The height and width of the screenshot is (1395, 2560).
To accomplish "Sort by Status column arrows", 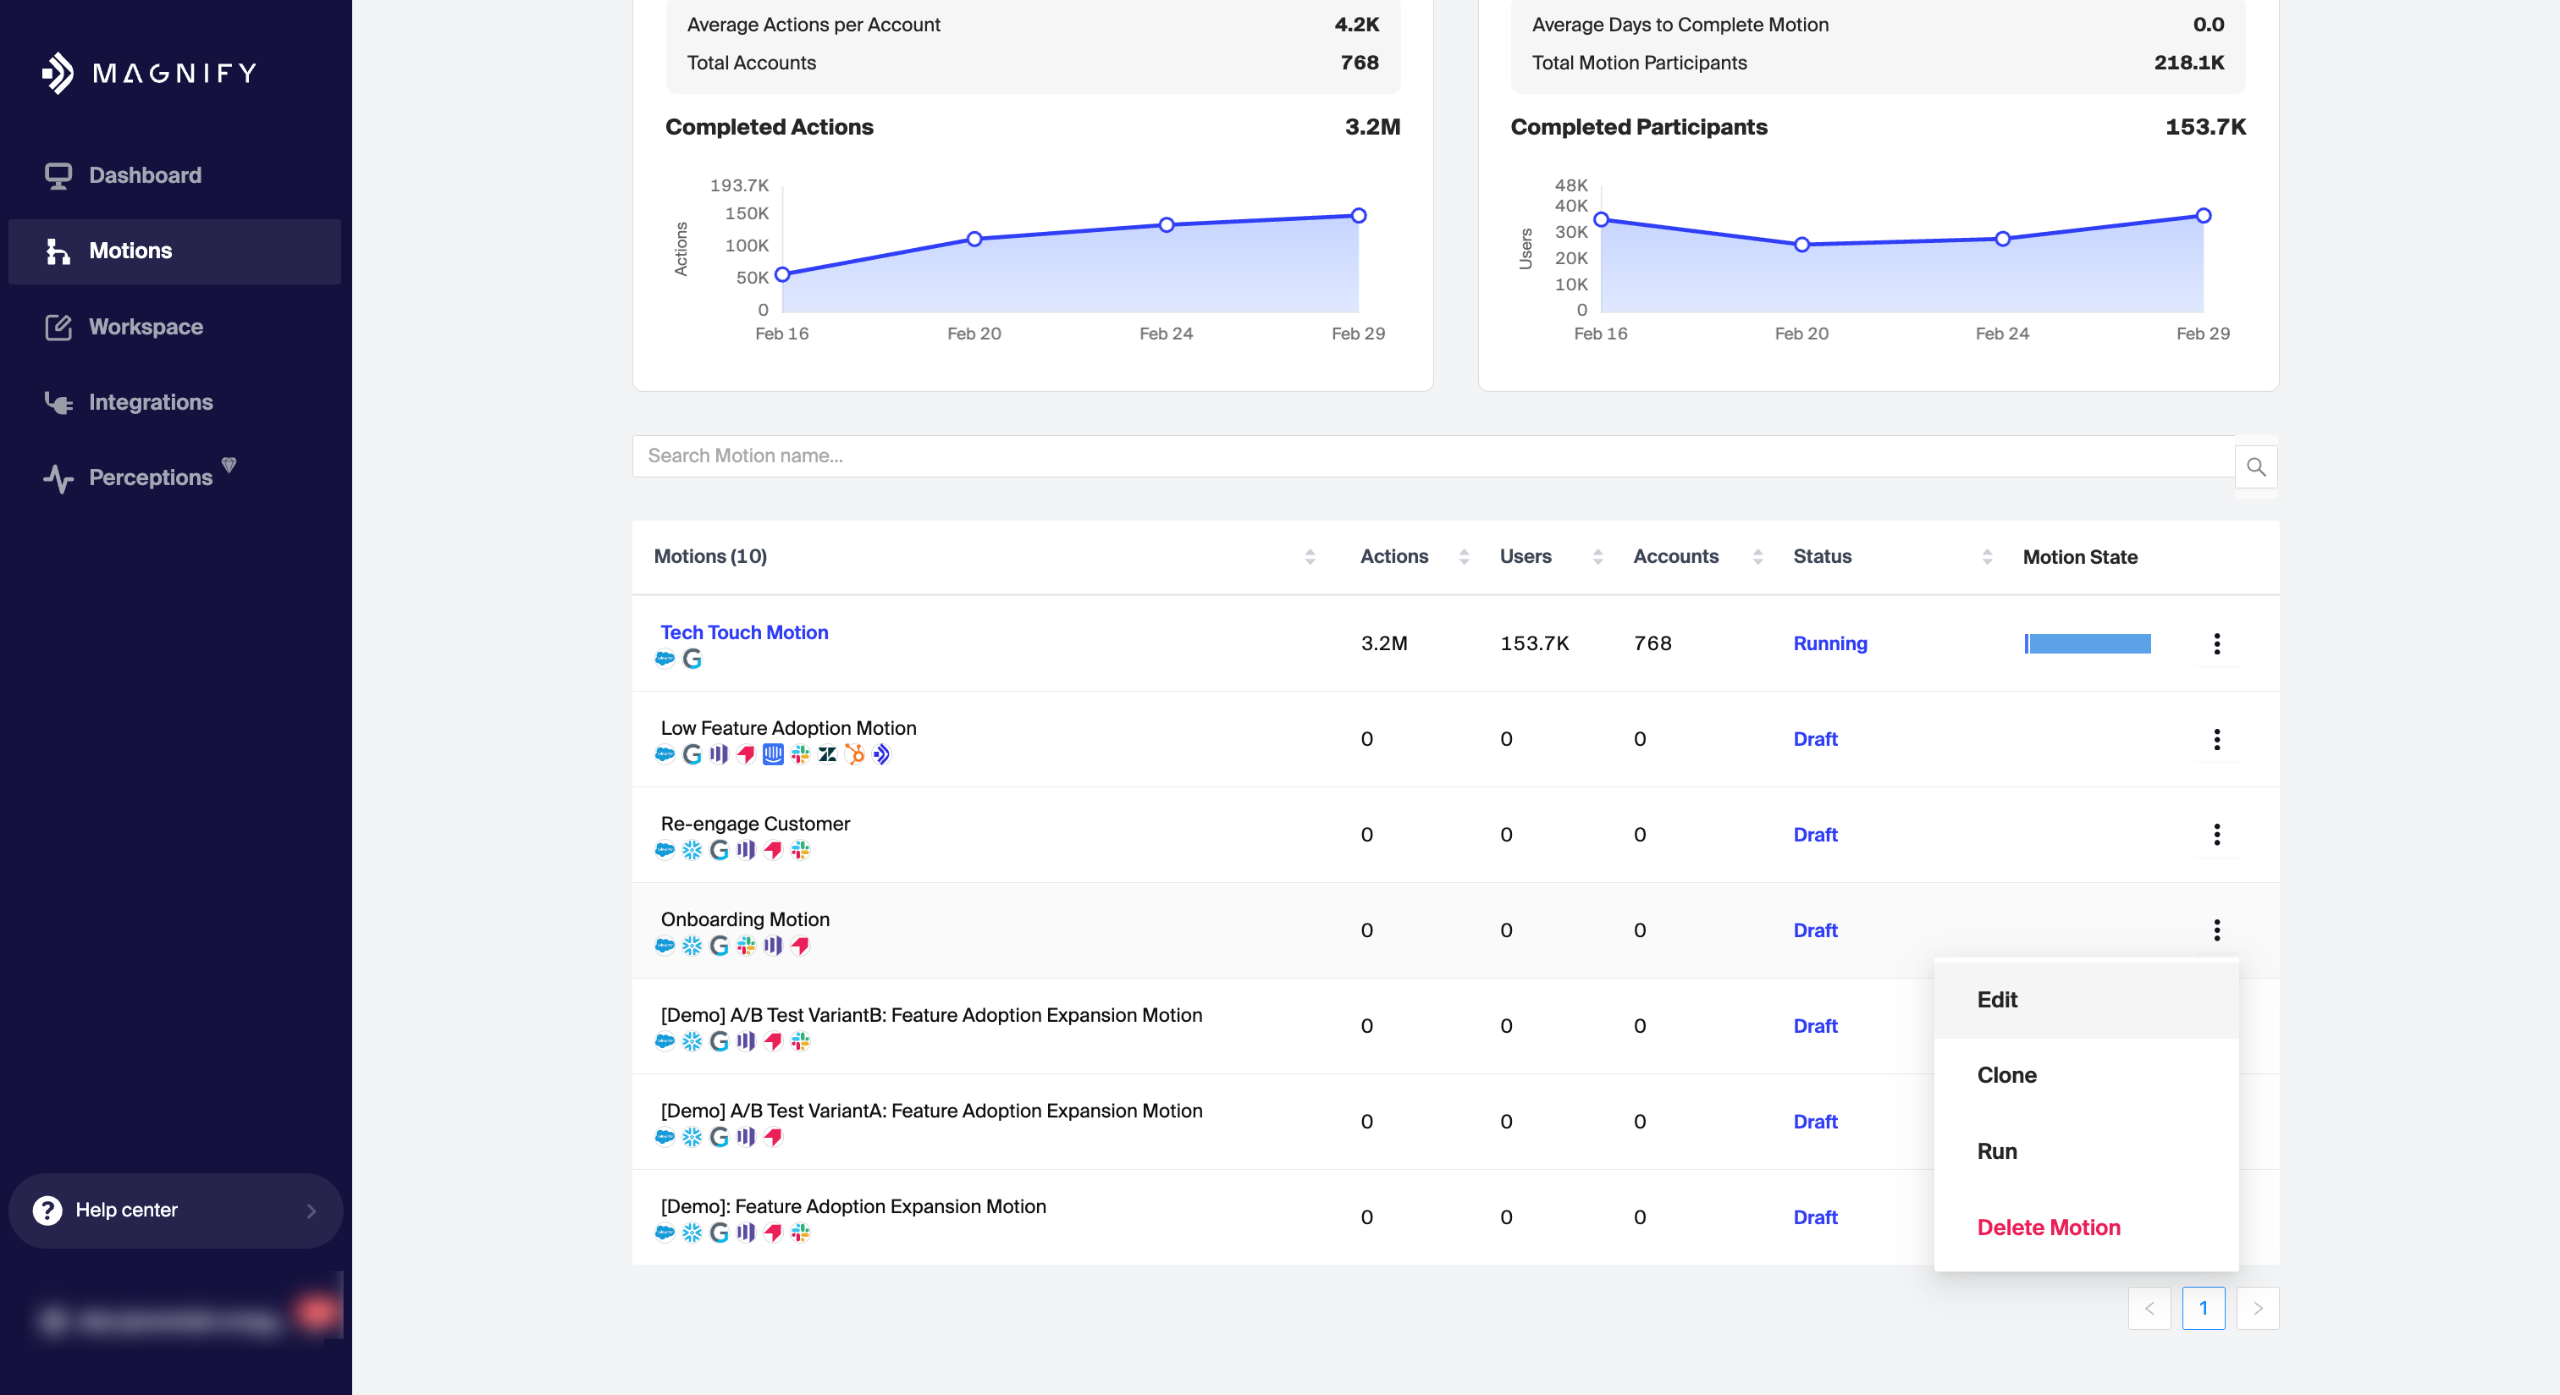I will 1986,557.
